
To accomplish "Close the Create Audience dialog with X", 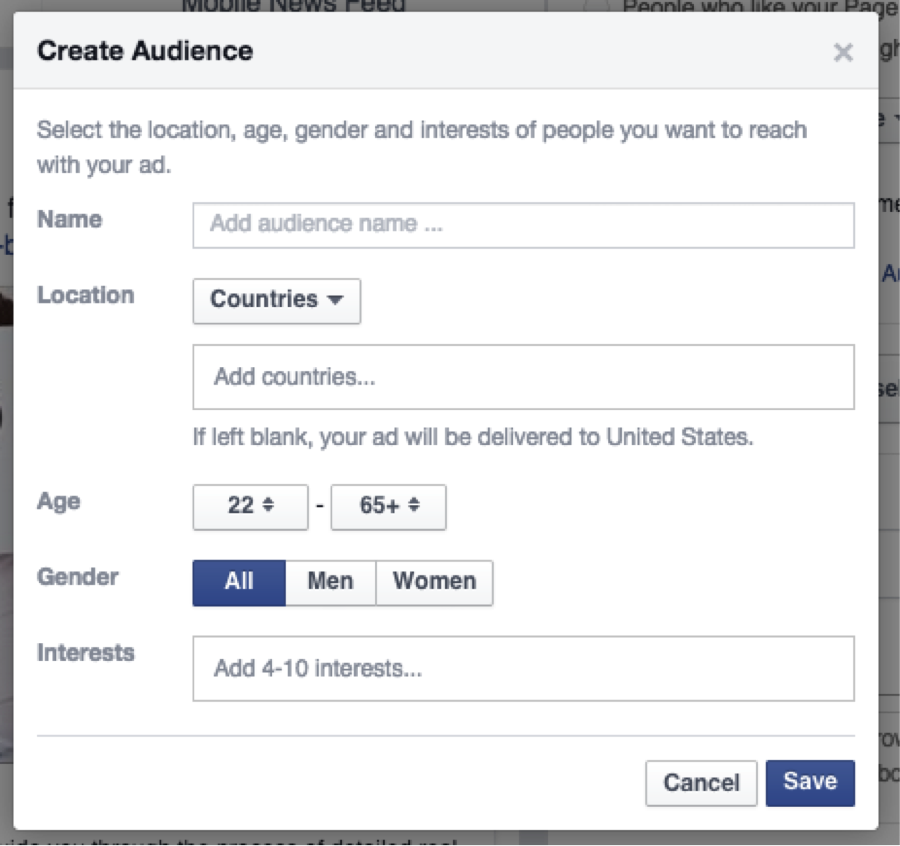I will point(843,53).
